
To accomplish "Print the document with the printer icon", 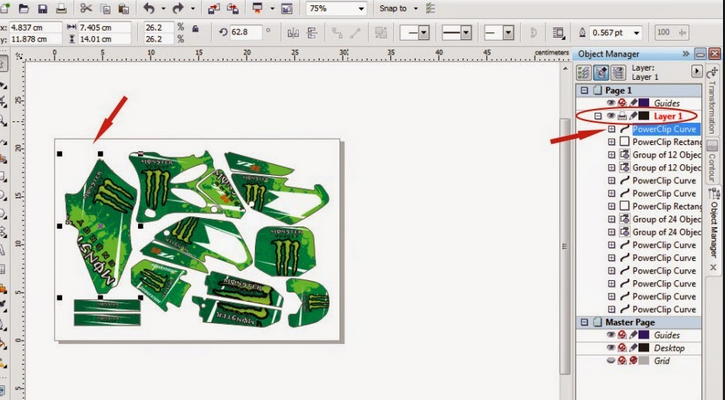I will click(61, 8).
